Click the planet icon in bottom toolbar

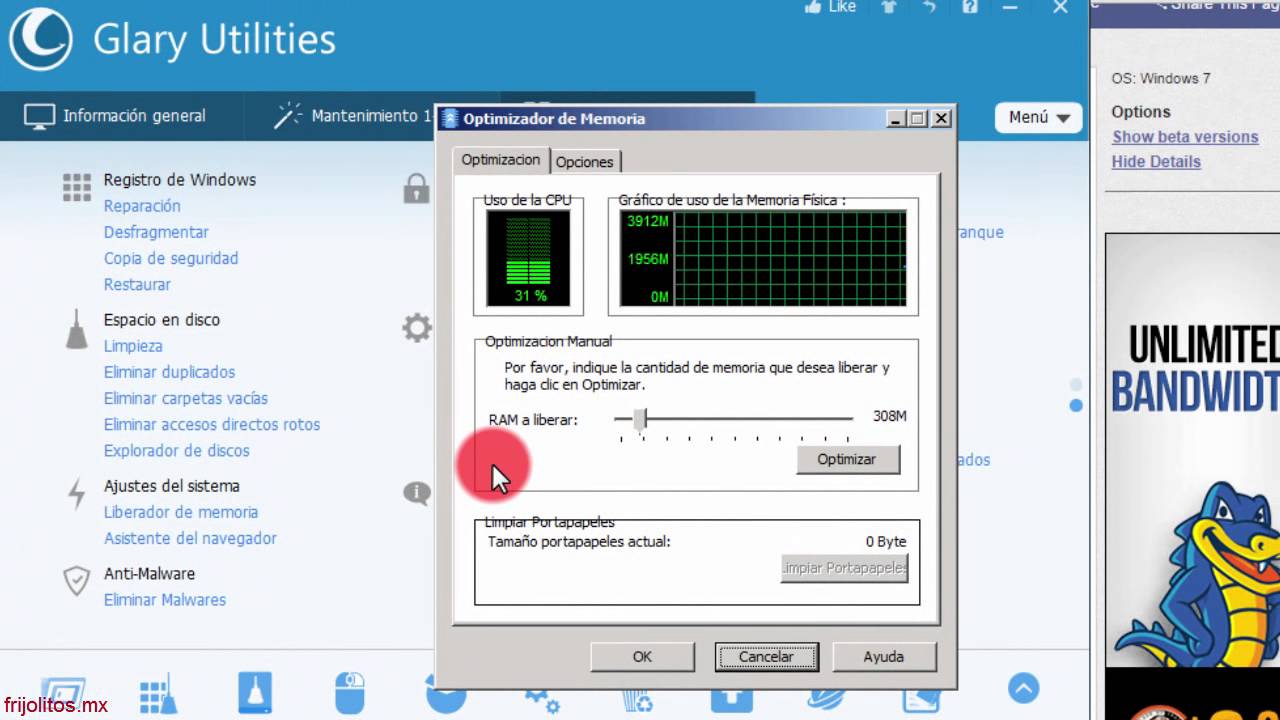(828, 696)
